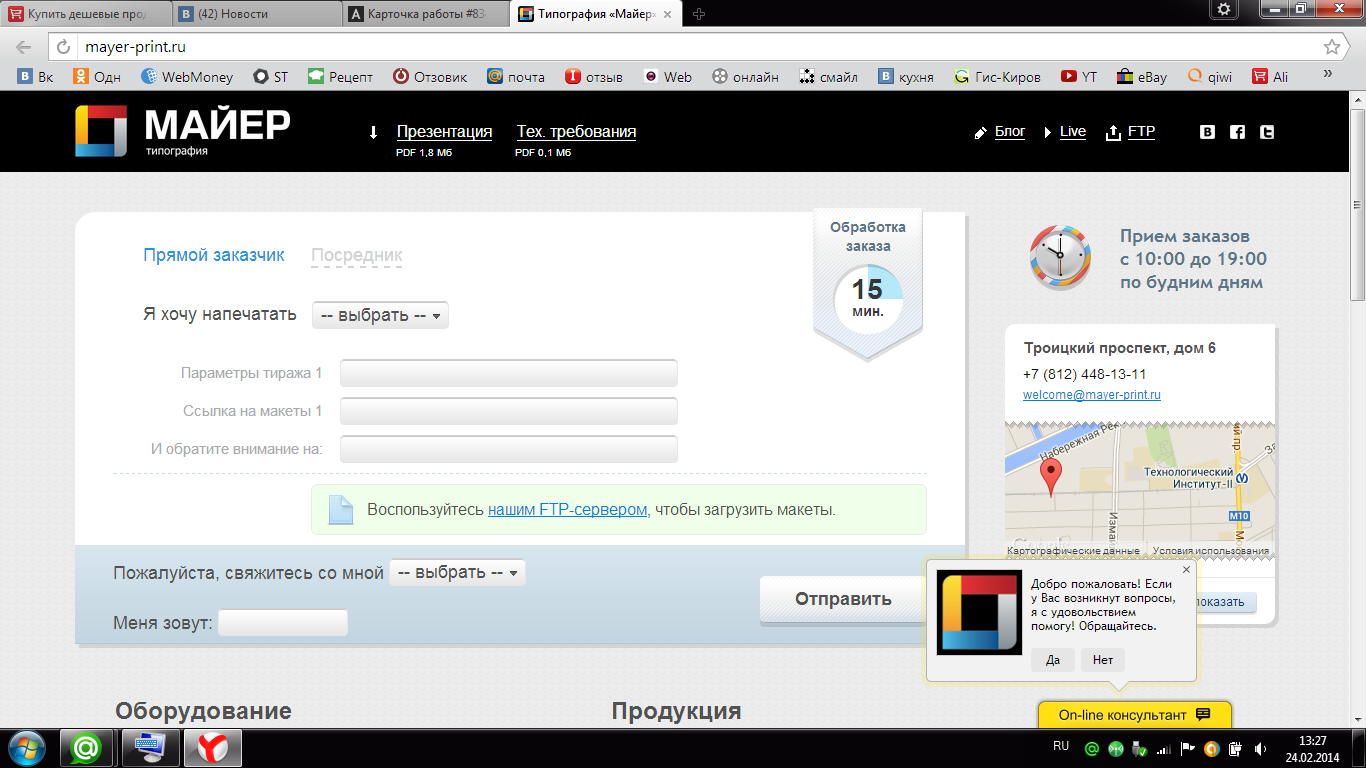Screen dimensions: 1366x768
Task: Open the Рецепт bookmark
Action: [x=340, y=76]
